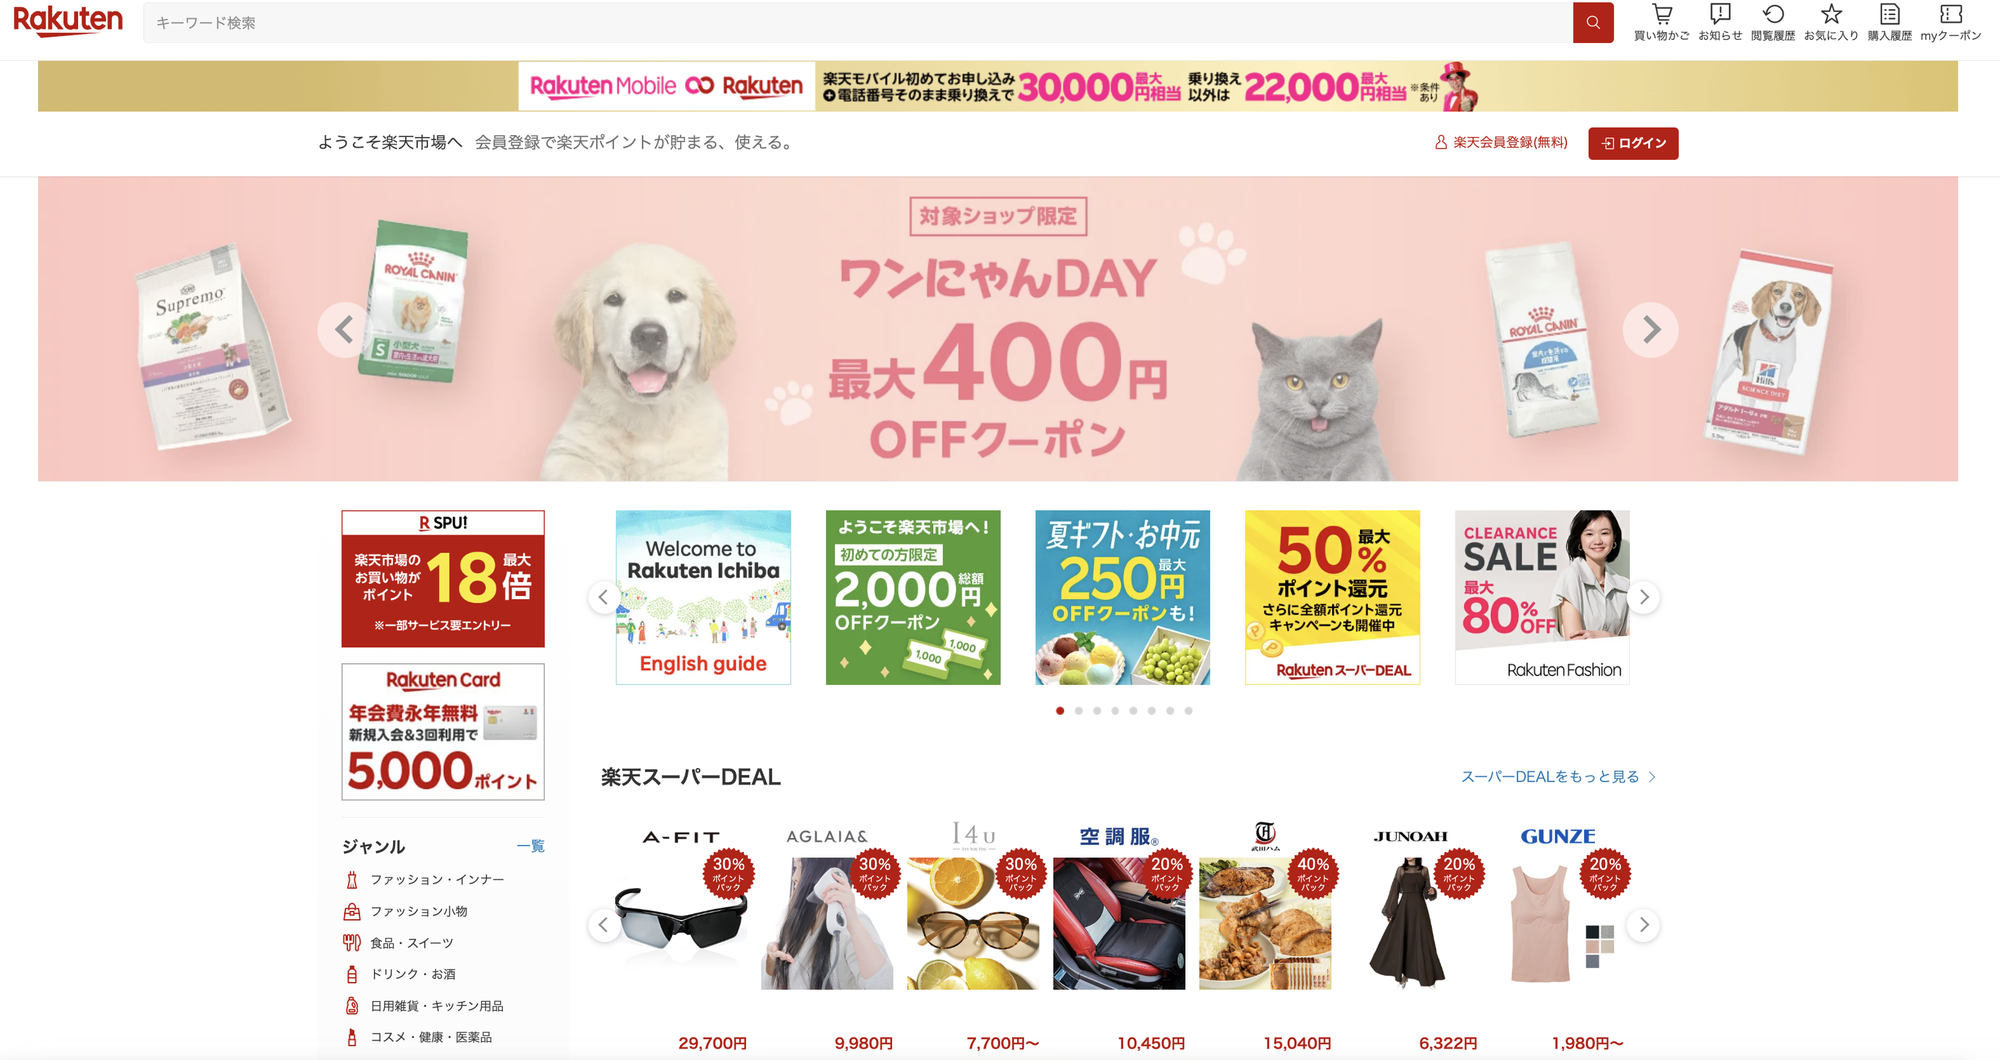This screenshot has width=2000, height=1060.
Task: Open the 食品・スイーツ genre
Action: click(x=411, y=943)
